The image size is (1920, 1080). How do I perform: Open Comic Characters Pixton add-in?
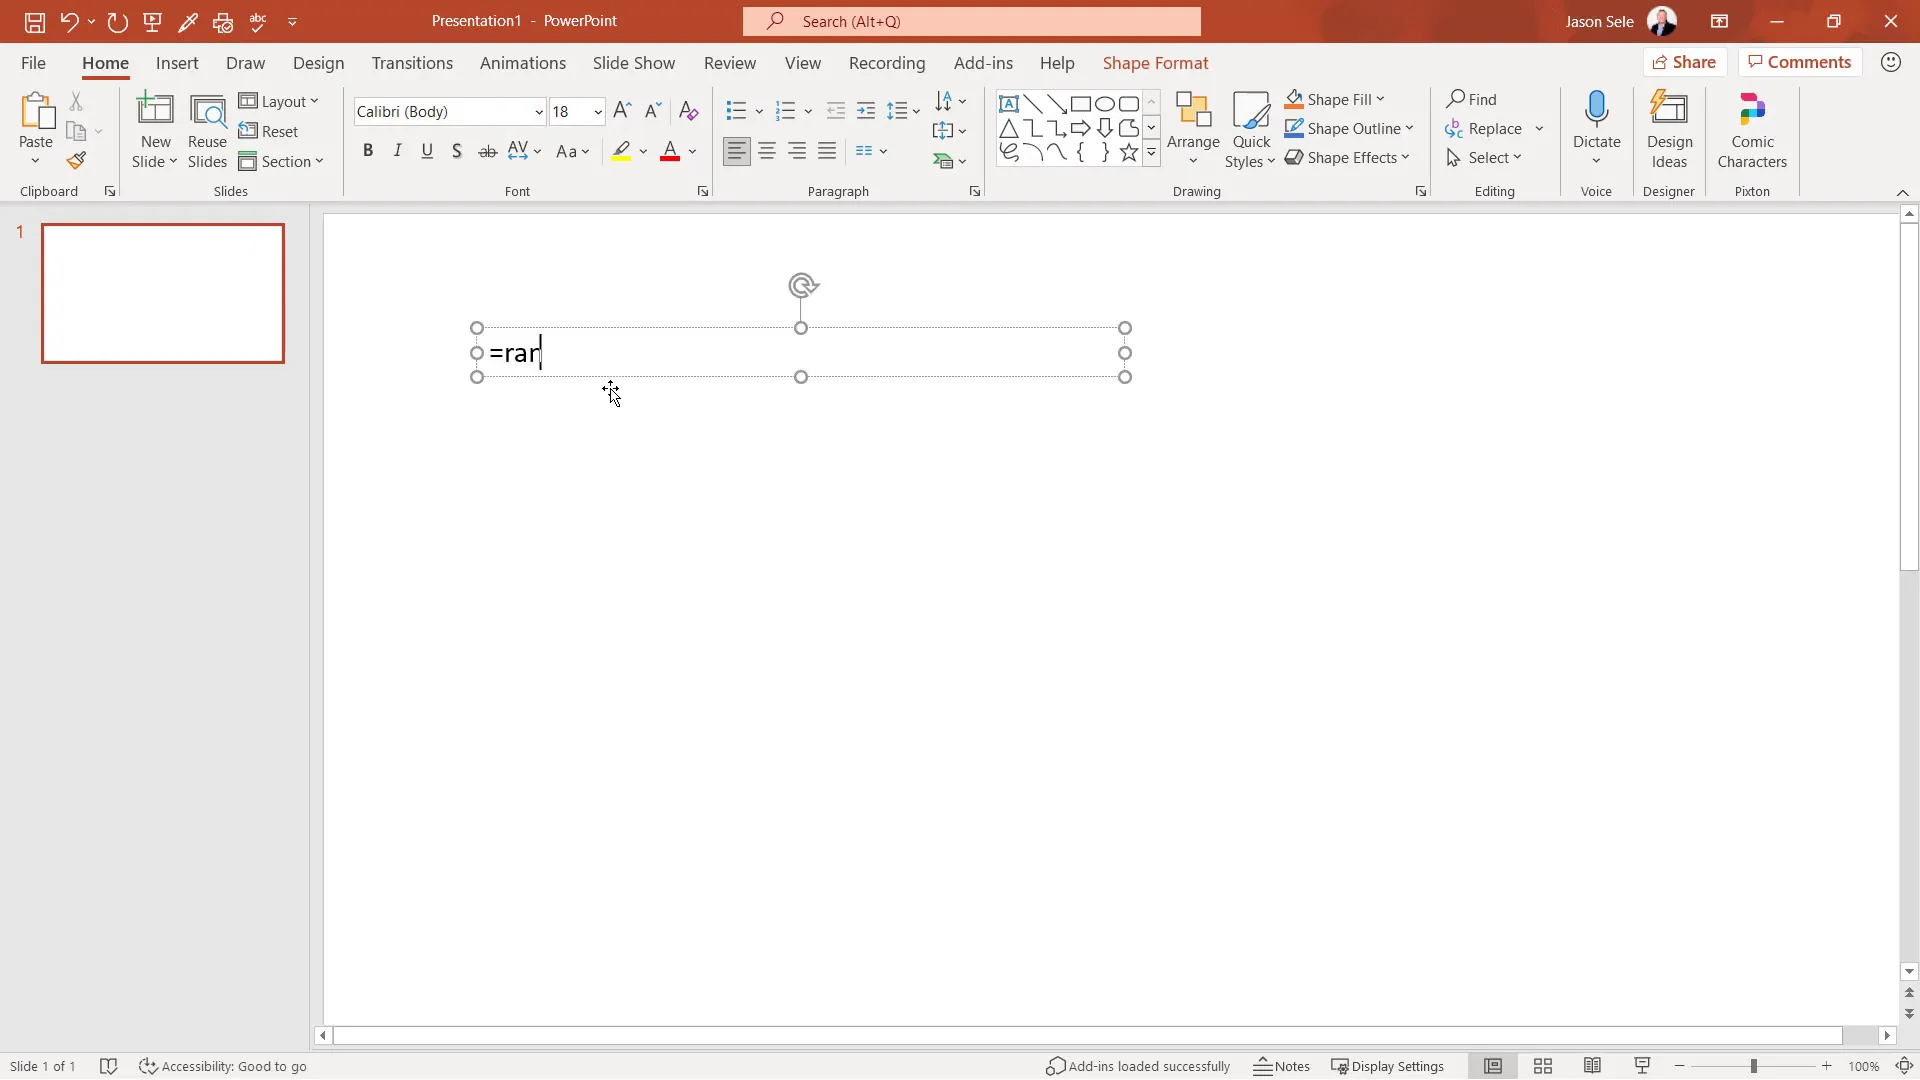[x=1752, y=130]
